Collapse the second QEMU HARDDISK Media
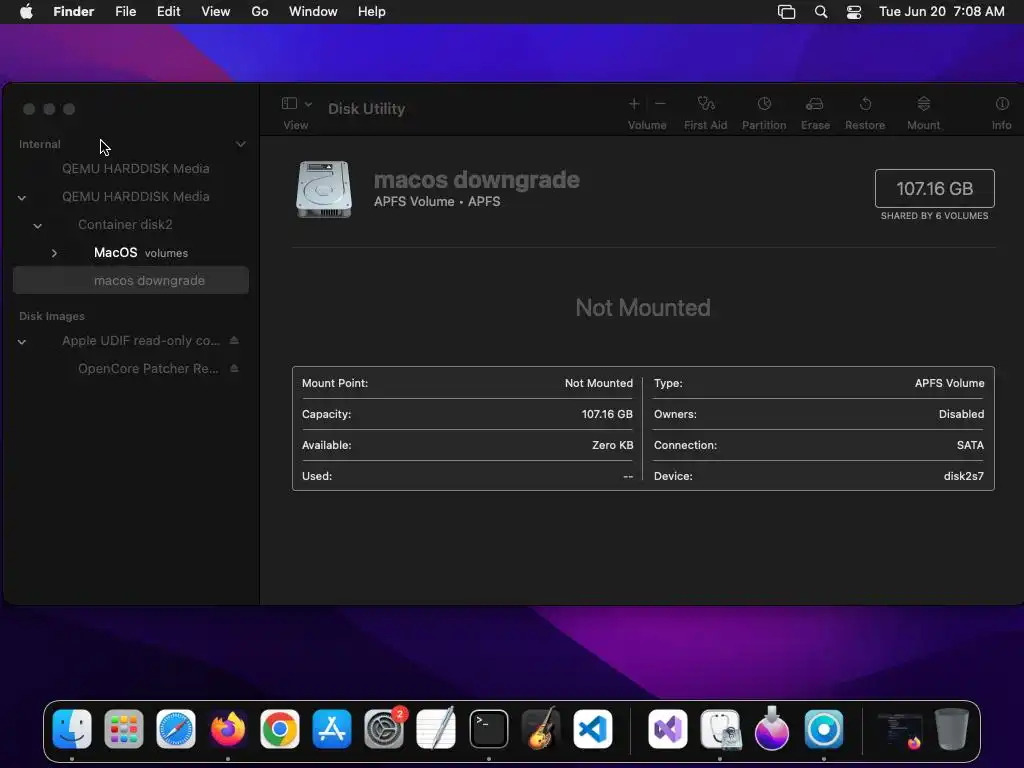This screenshot has height=768, width=1024. (x=22, y=197)
